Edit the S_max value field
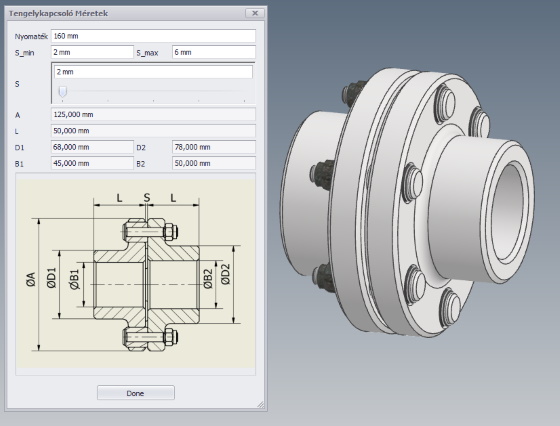 [x=214, y=52]
